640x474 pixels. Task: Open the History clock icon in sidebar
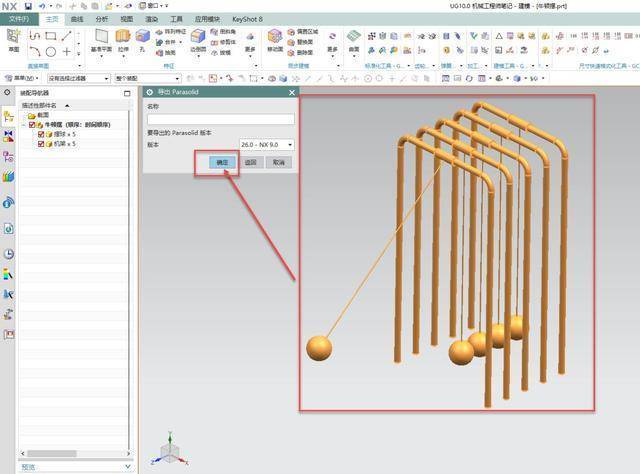9,254
